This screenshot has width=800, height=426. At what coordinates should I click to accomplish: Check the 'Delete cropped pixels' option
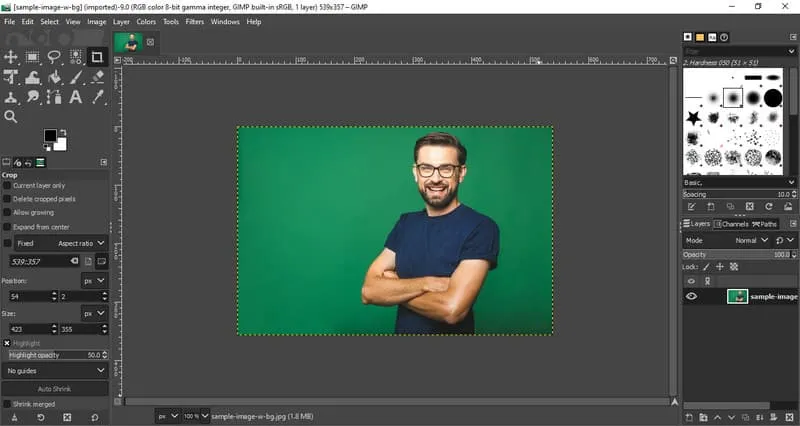(8, 199)
